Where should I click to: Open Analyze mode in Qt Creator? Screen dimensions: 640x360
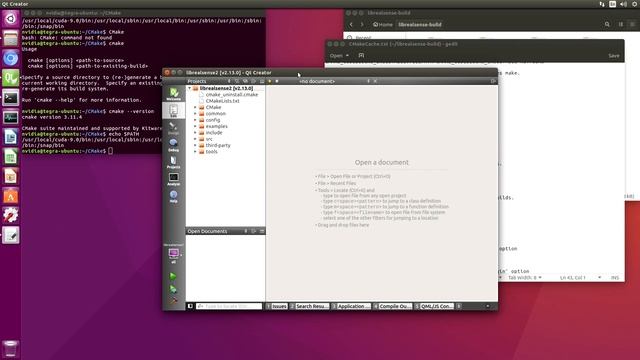[x=173, y=179]
